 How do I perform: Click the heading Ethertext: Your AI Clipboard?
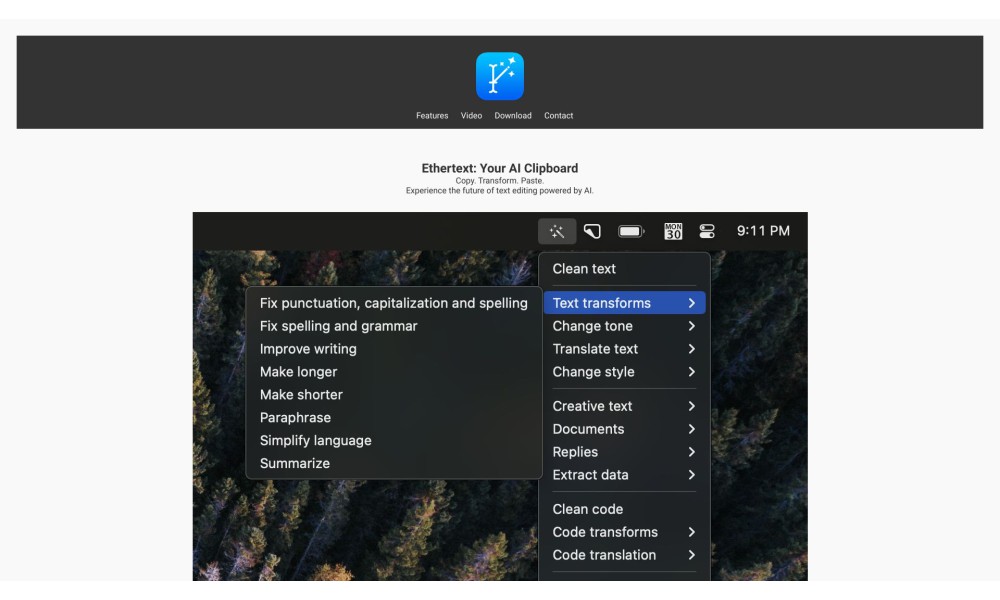(499, 168)
